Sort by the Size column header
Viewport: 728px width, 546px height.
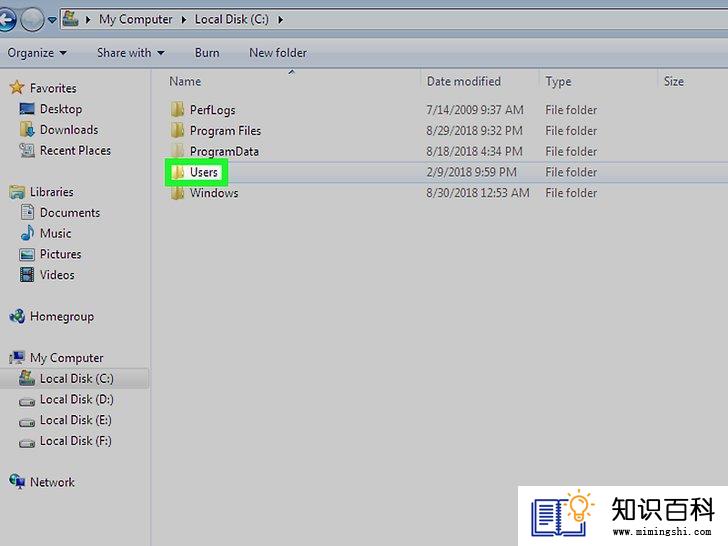coord(673,82)
